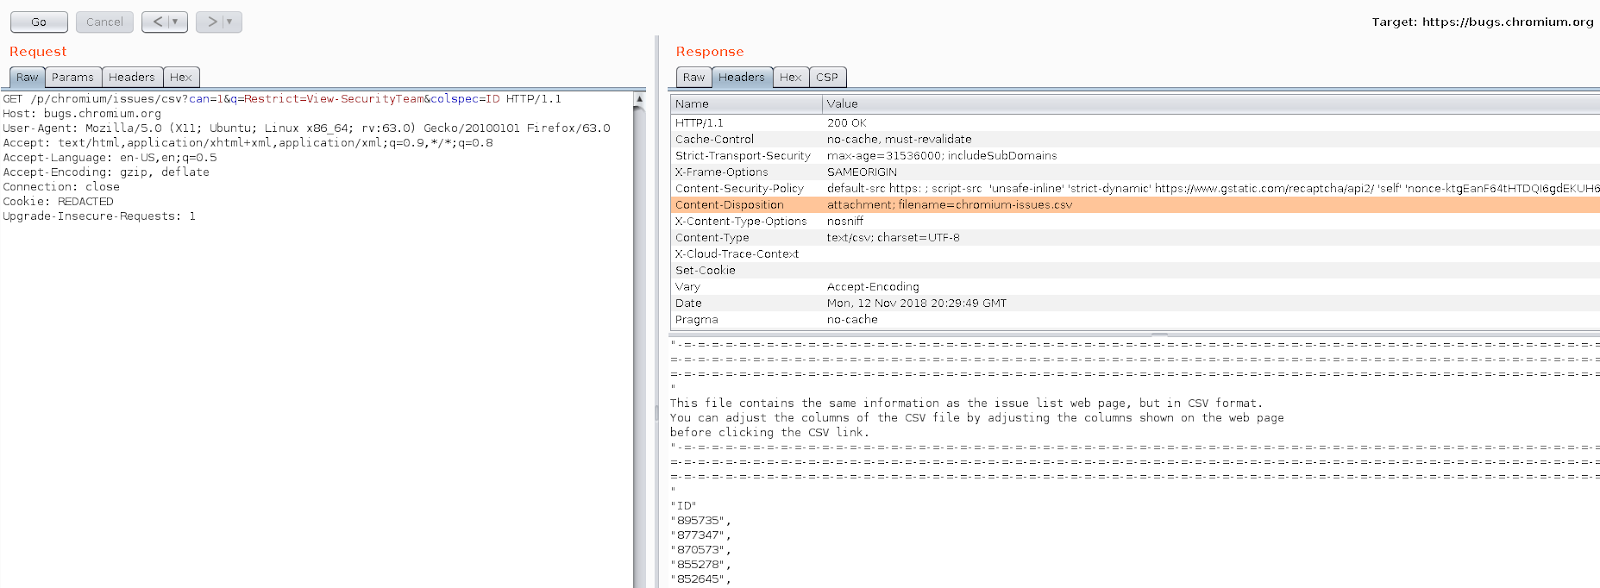Screen dimensions: 1600x588
Task: Click the Host: bugs.chromium.org line
Action: click(82, 114)
